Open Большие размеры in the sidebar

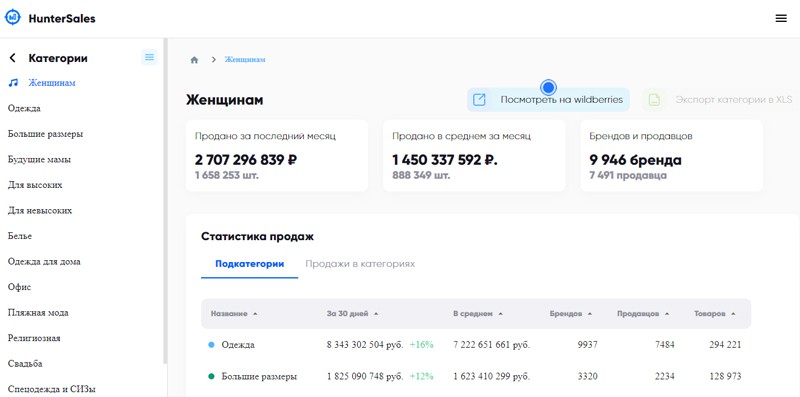(x=45, y=134)
